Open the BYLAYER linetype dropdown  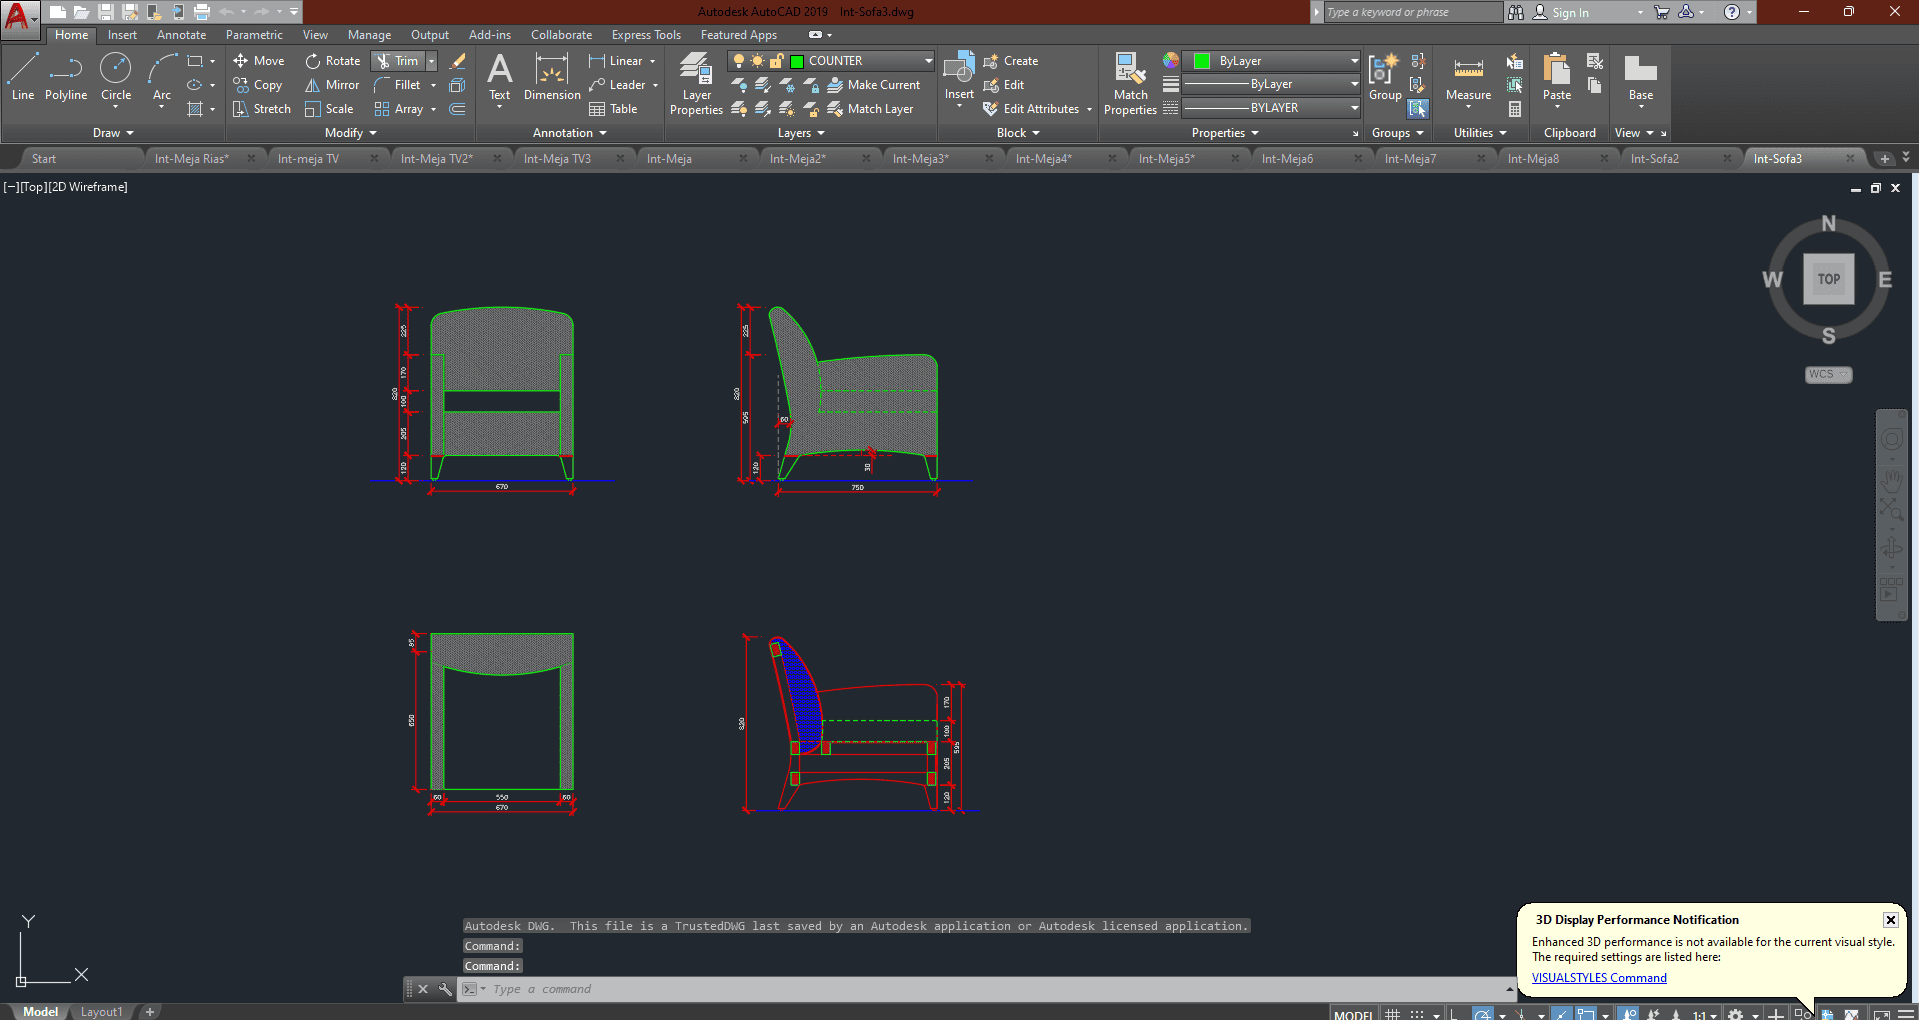[1354, 108]
